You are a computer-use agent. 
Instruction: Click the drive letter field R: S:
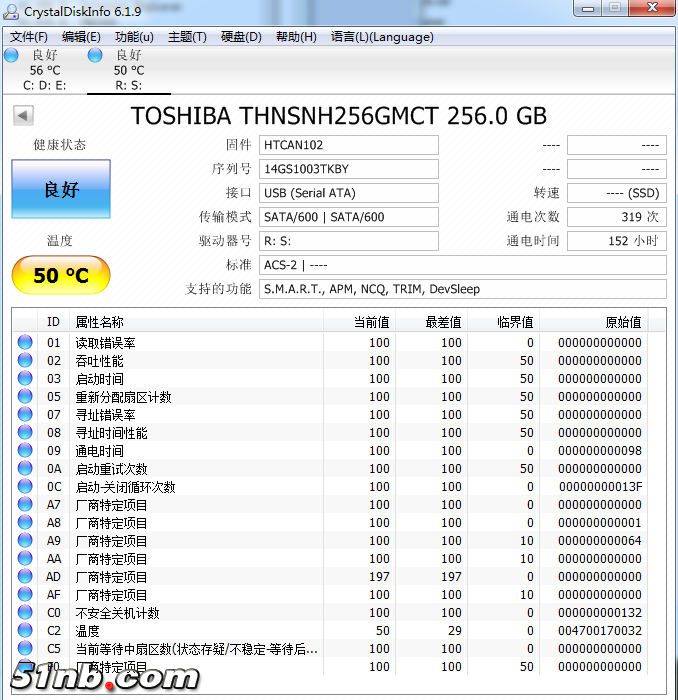click(x=349, y=241)
